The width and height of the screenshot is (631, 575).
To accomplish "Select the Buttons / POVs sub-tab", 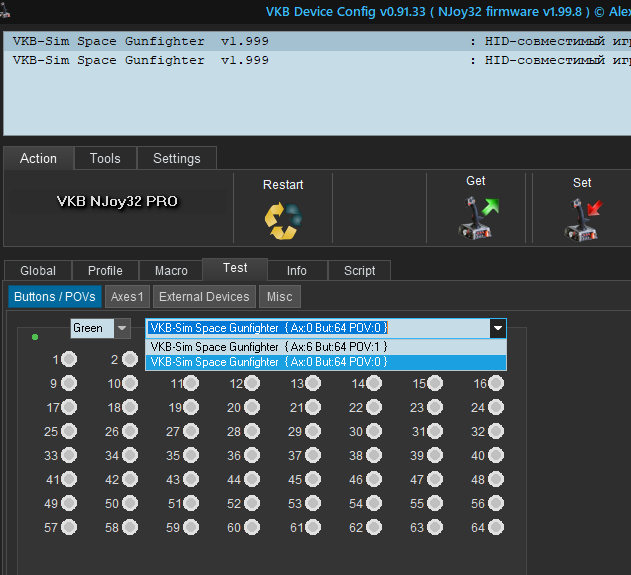I will point(55,297).
